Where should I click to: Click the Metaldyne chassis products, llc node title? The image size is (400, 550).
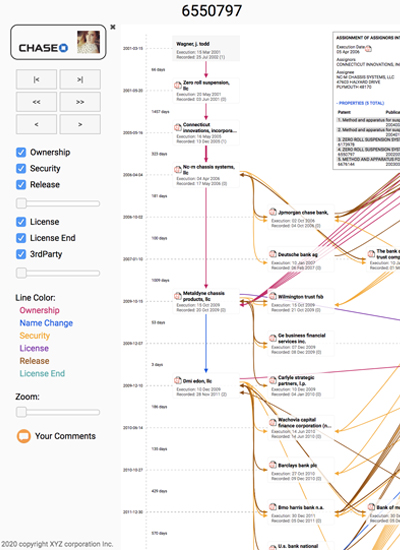pyautogui.click(x=204, y=296)
